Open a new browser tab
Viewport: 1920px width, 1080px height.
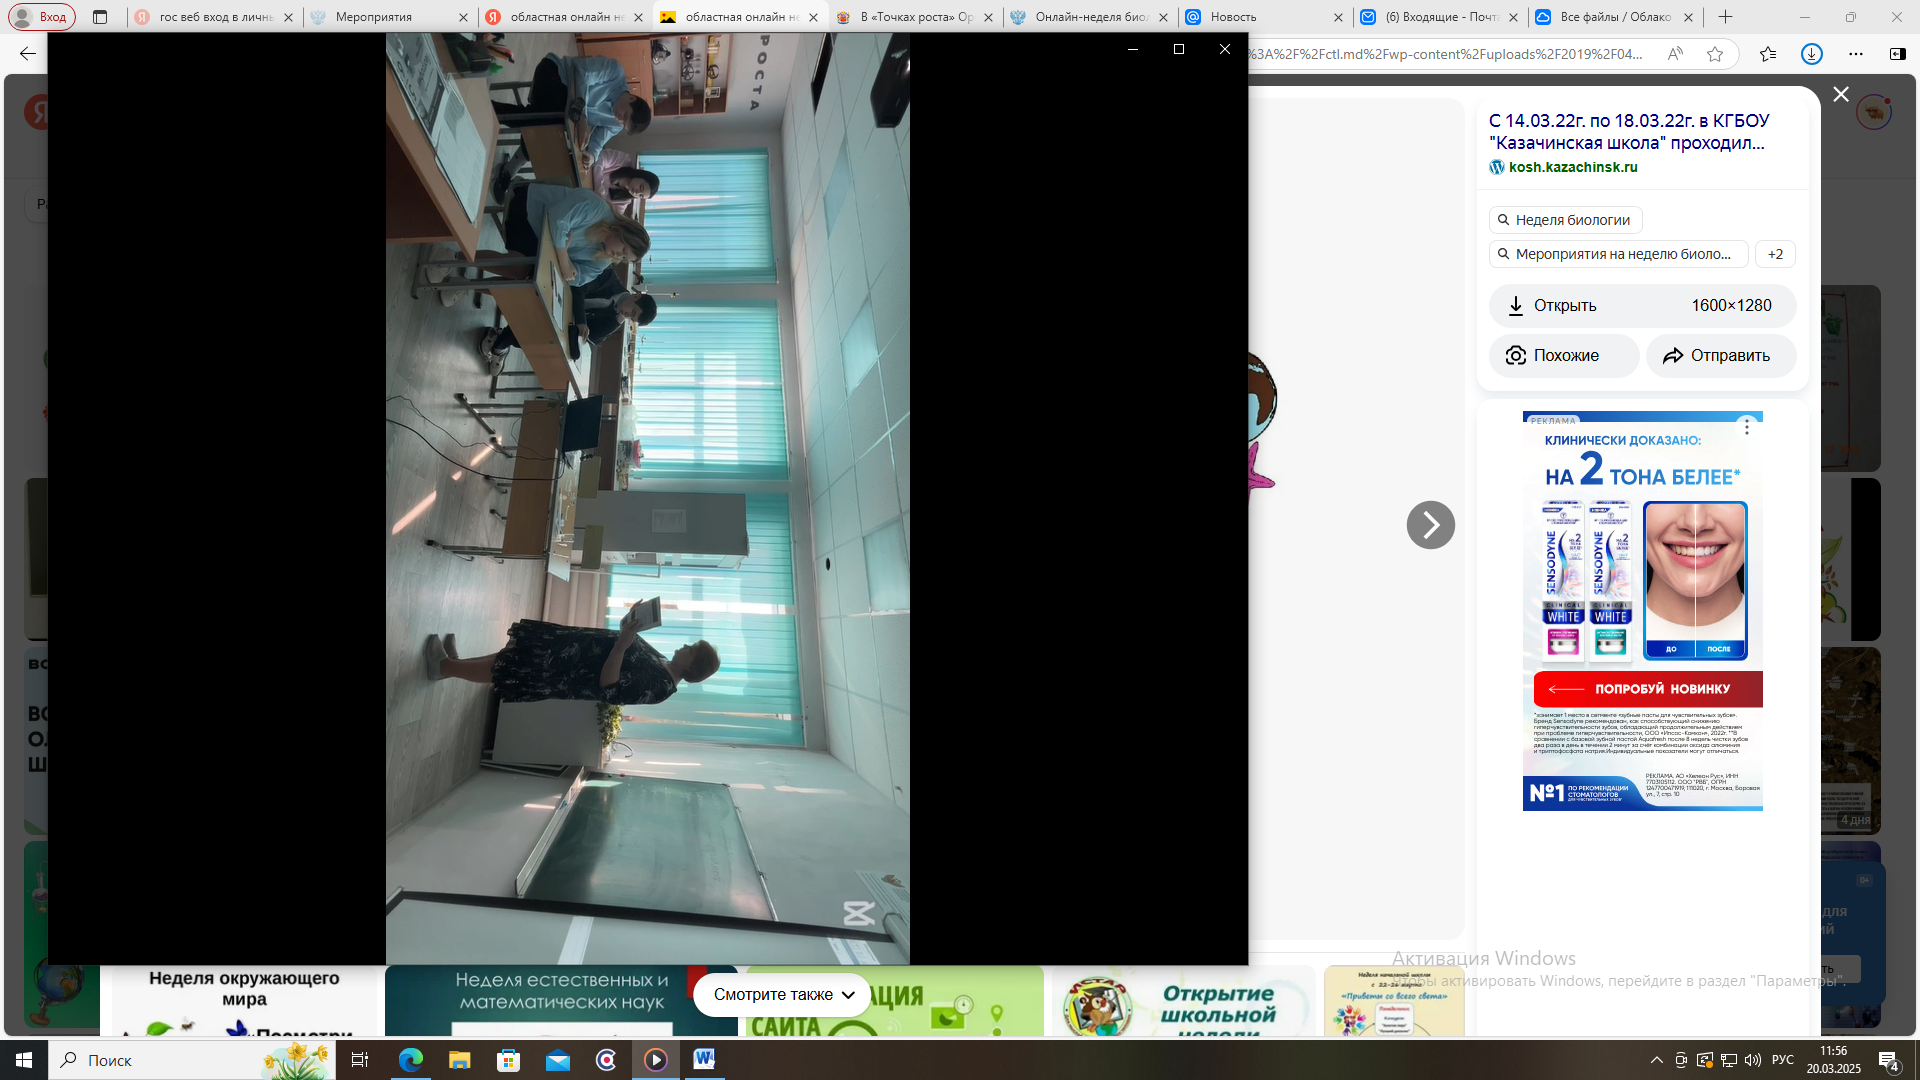(x=1725, y=17)
